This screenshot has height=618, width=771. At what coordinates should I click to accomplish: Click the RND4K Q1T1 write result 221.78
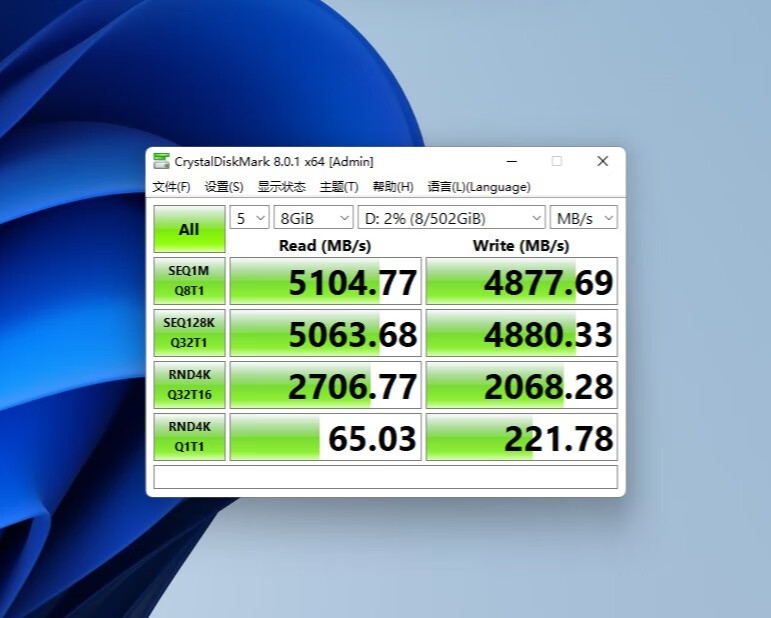(522, 437)
